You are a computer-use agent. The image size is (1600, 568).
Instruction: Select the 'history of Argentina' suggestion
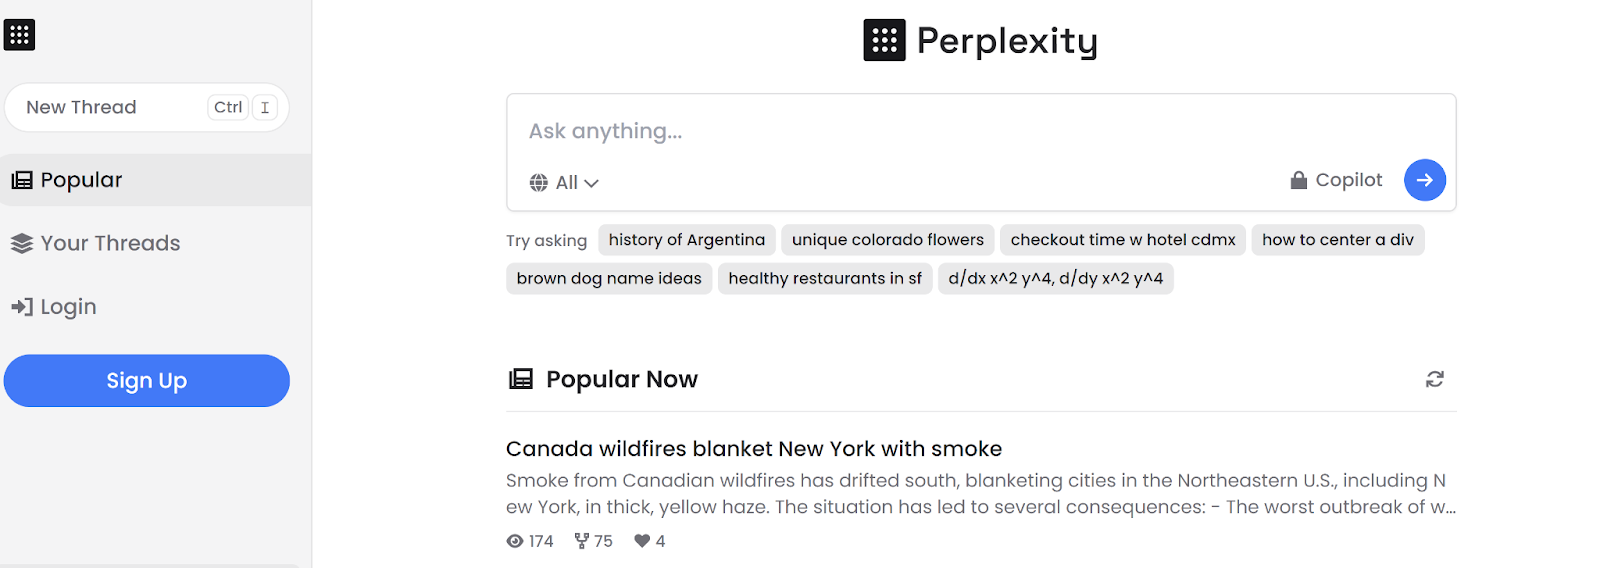coord(686,240)
